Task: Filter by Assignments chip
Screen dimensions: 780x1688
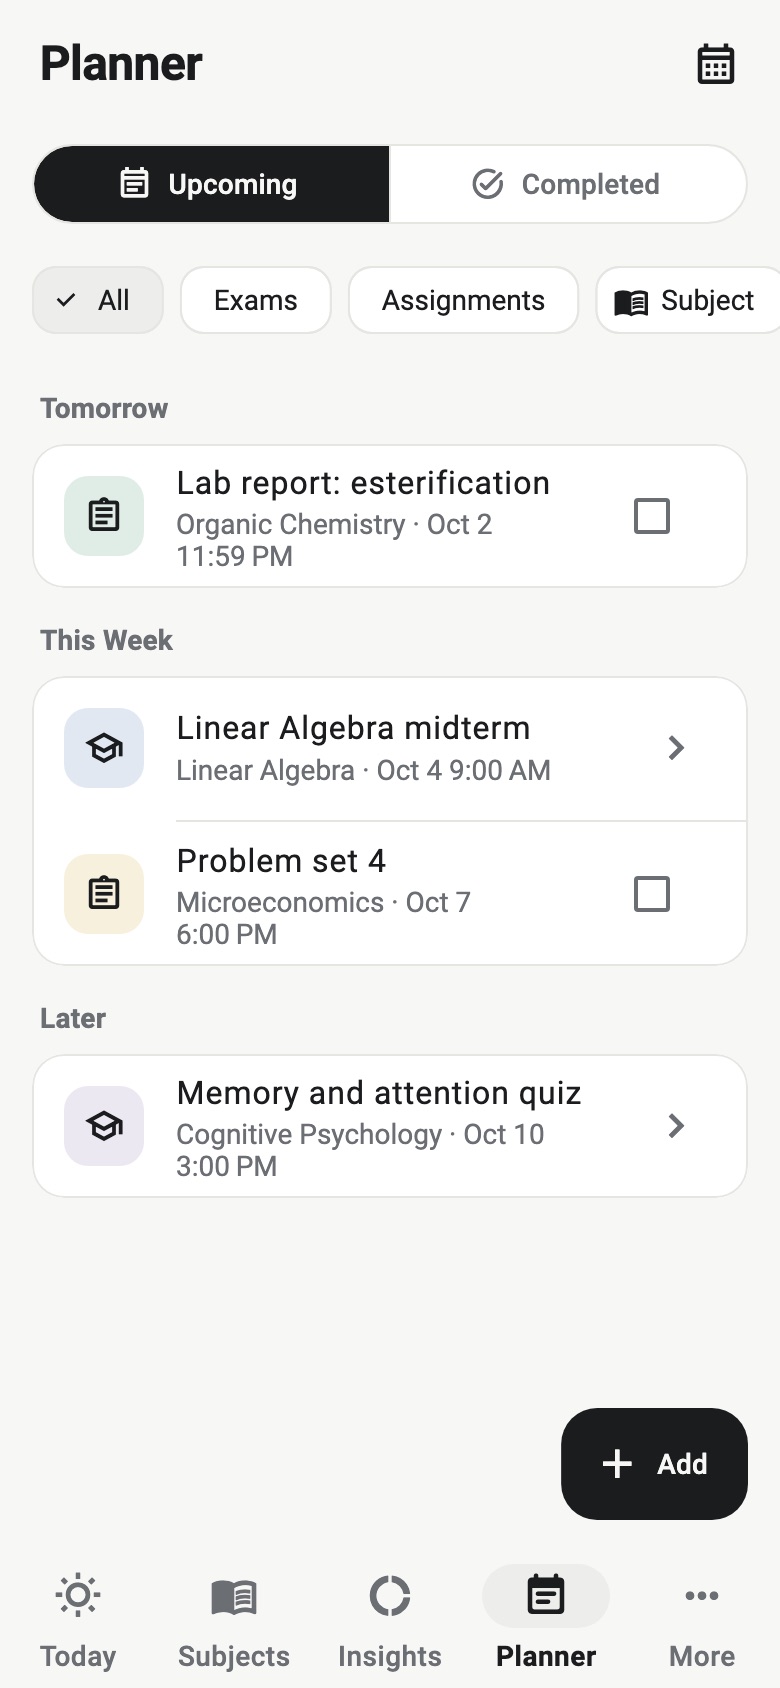Action: tap(463, 300)
